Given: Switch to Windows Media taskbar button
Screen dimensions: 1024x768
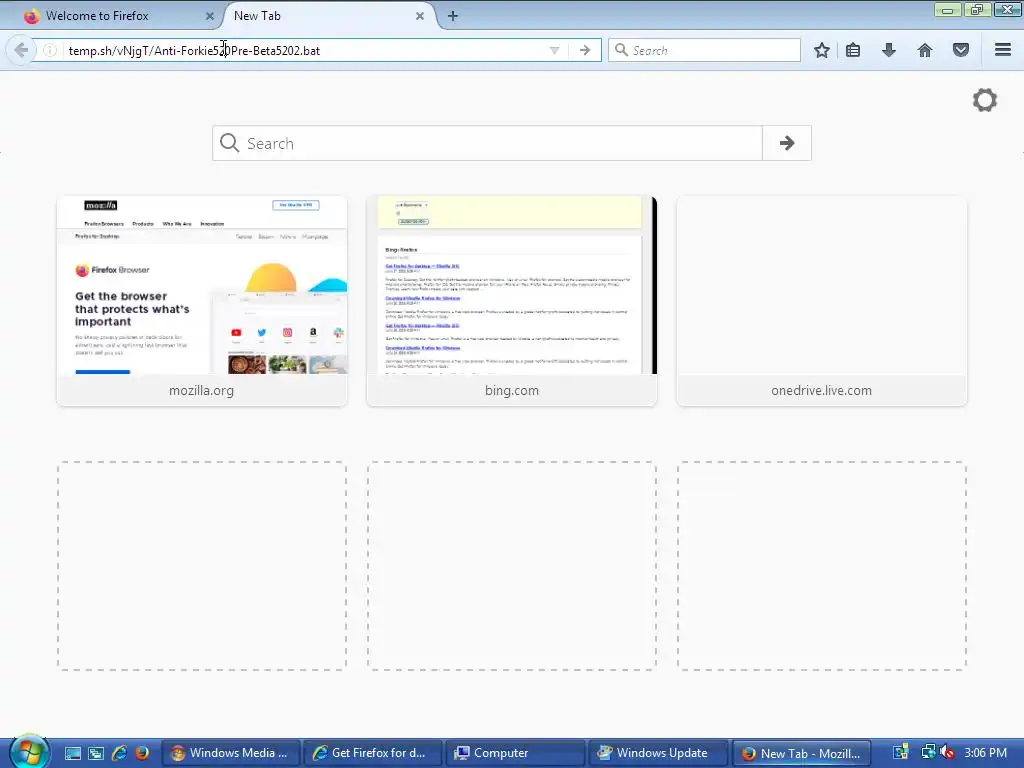Looking at the screenshot, I should tap(231, 753).
